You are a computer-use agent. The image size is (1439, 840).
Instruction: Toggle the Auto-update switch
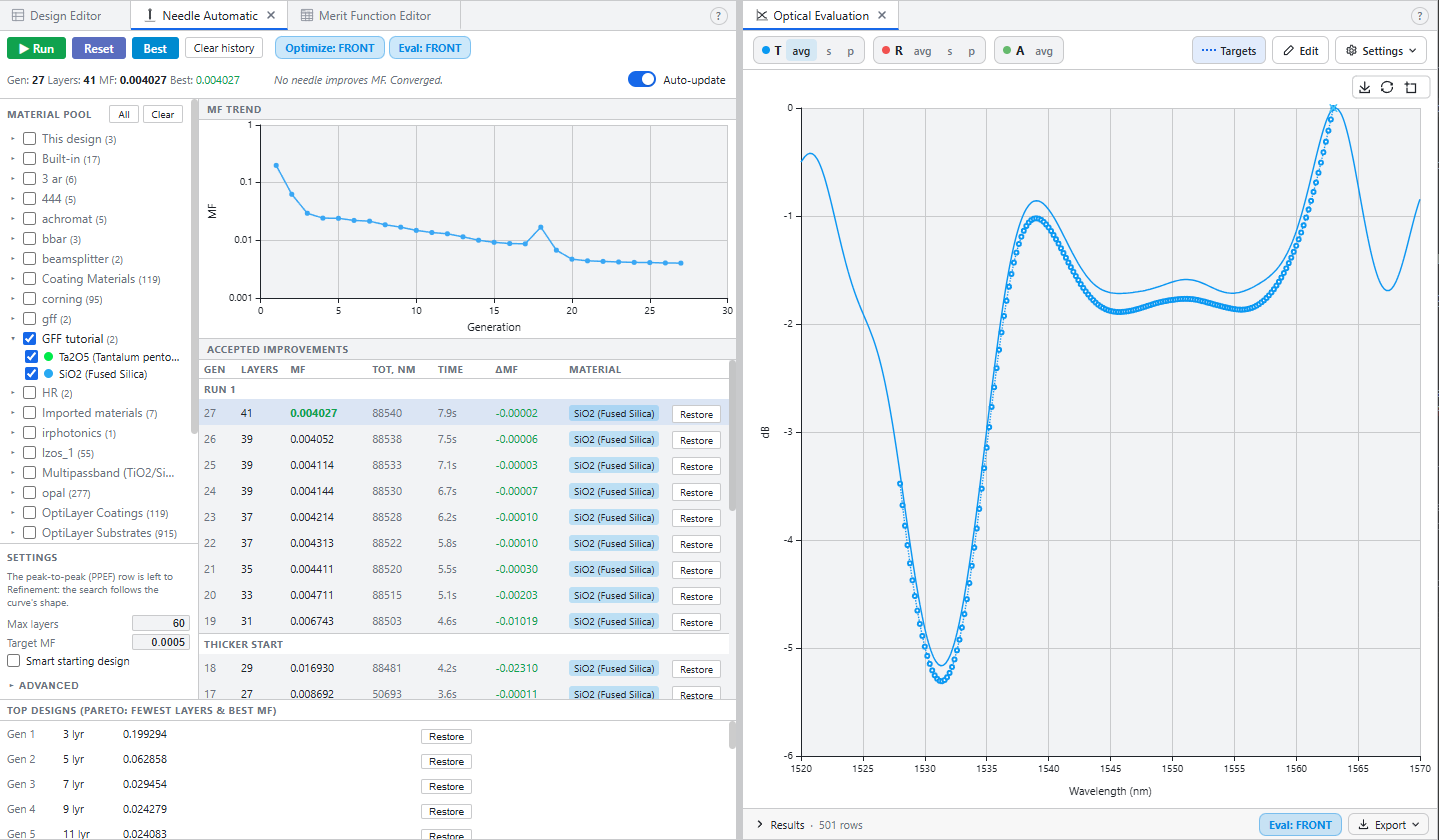[642, 80]
